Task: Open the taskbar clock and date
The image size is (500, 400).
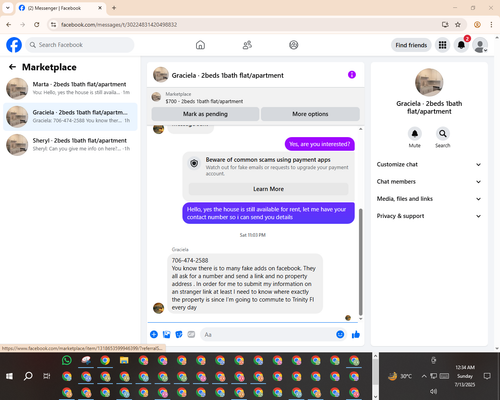Action: [465, 376]
